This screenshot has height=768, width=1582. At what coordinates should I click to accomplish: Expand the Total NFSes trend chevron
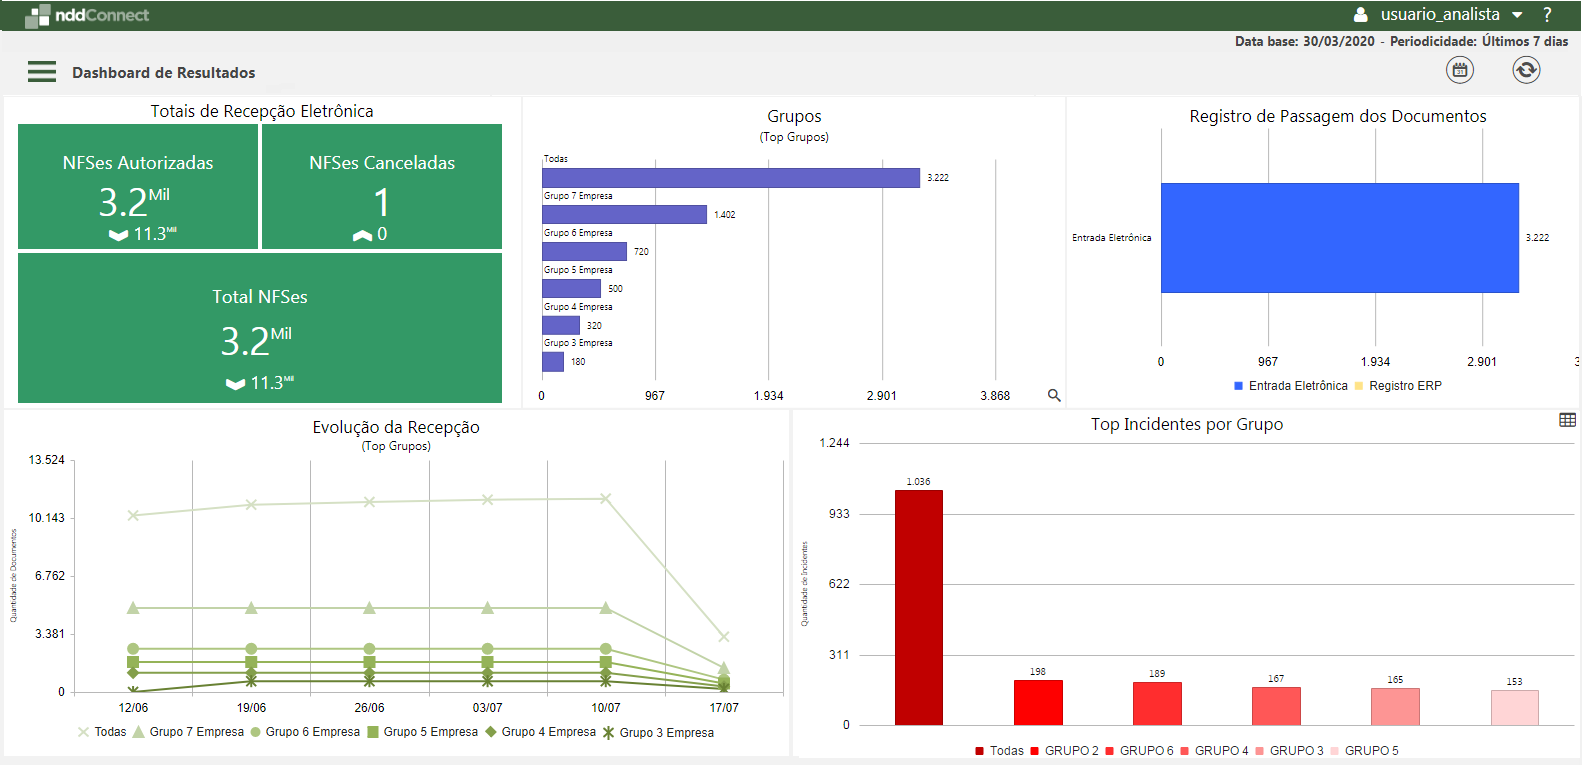point(235,384)
